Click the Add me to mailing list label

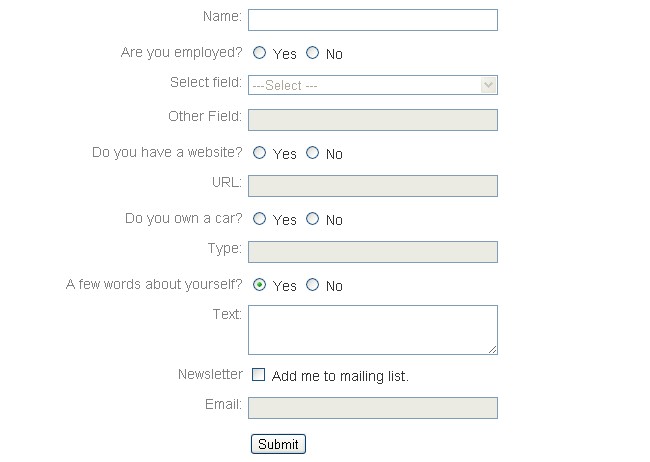point(340,376)
